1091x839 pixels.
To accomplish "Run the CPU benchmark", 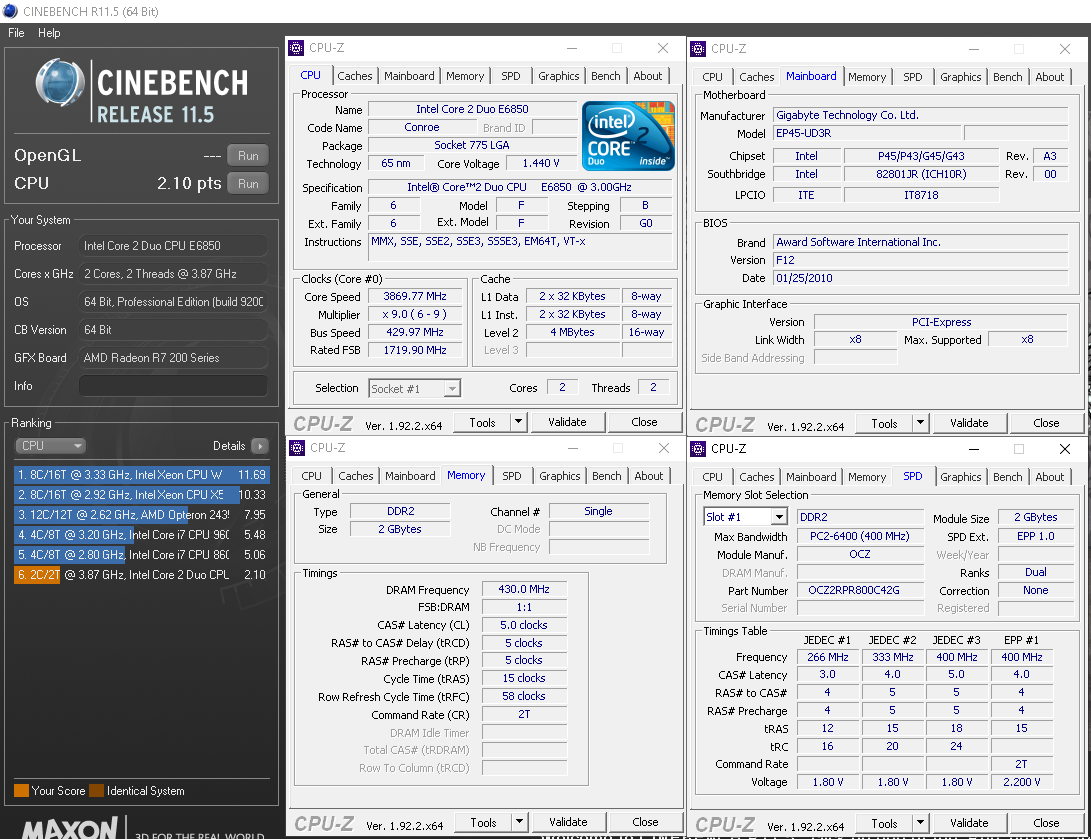I will 248,184.
